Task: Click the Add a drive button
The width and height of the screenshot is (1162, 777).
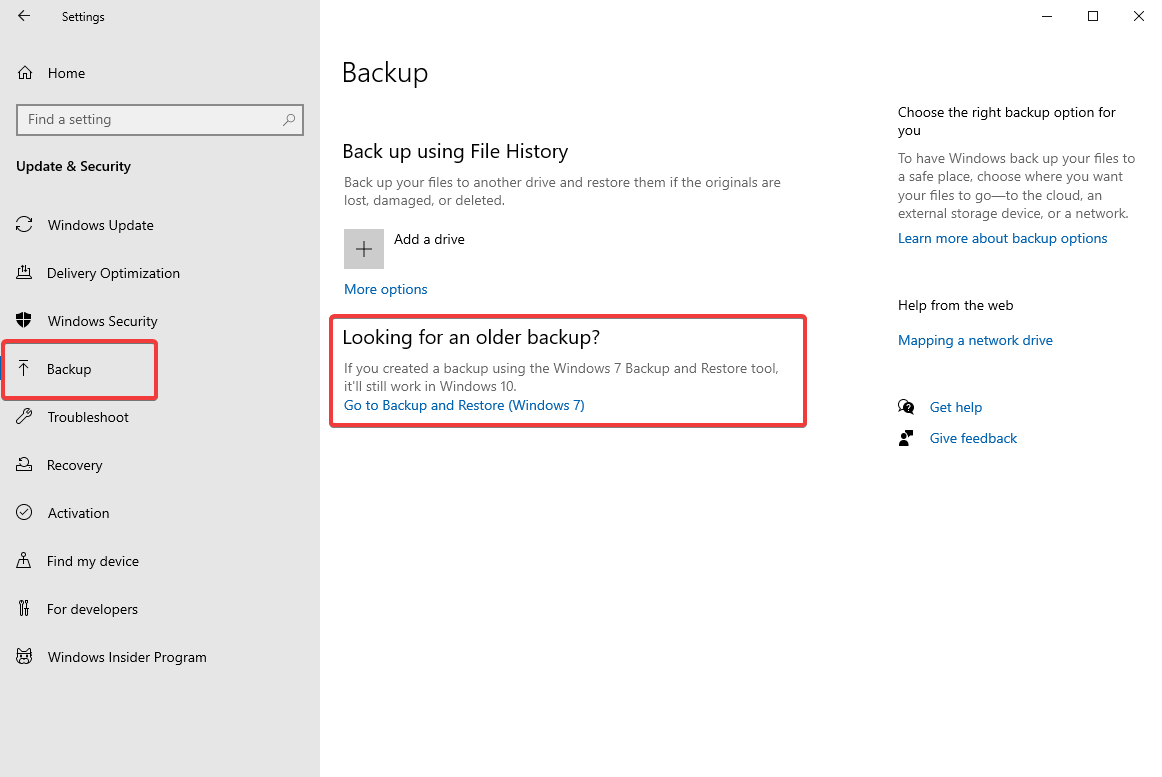Action: (x=364, y=248)
